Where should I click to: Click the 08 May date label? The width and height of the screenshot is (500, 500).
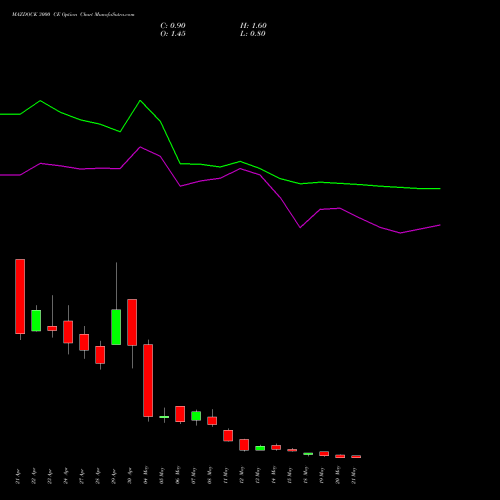click(210, 475)
